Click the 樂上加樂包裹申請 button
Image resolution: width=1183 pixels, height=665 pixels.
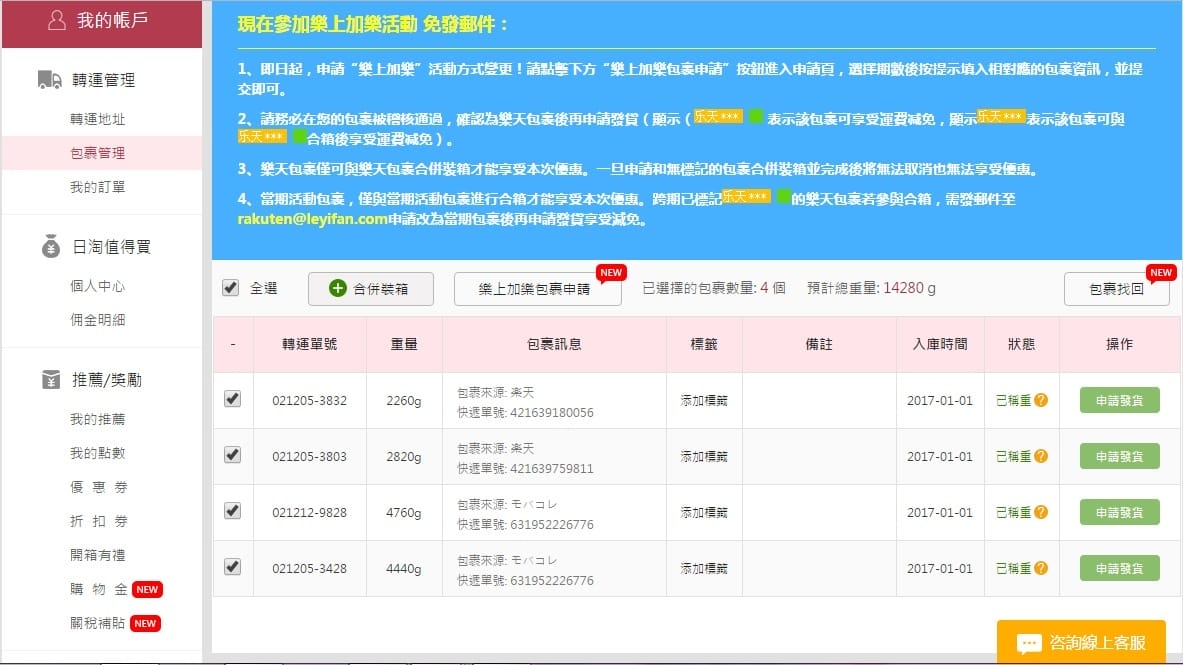pos(535,290)
